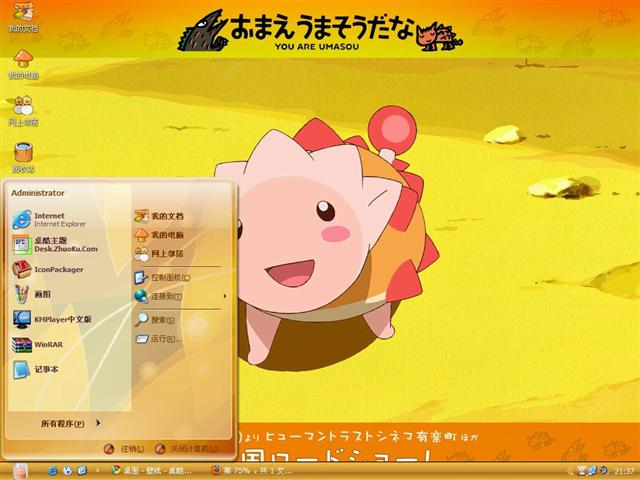Click the Administrator user name
This screenshot has height=480, width=640.
tap(38, 193)
